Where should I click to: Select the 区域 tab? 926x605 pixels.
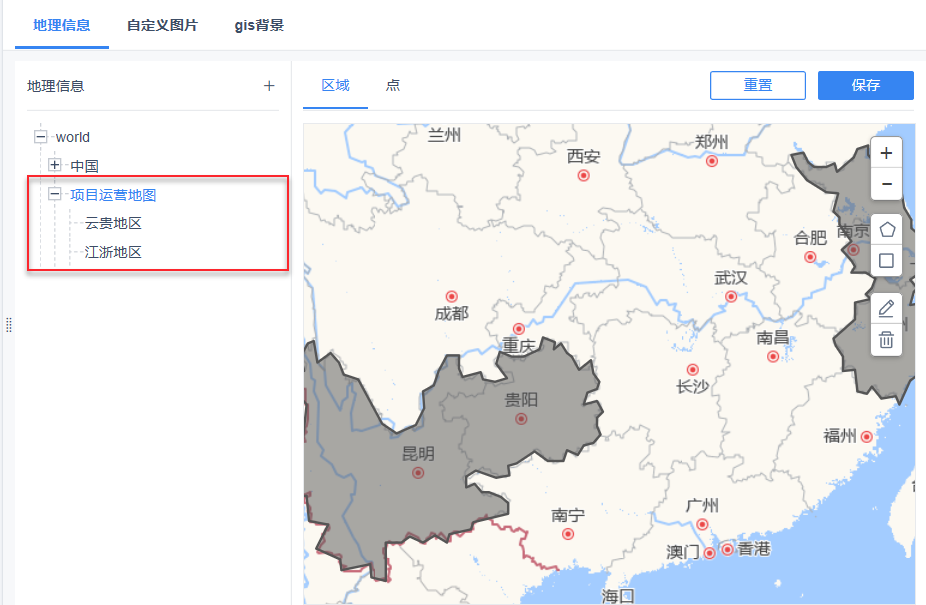point(335,85)
